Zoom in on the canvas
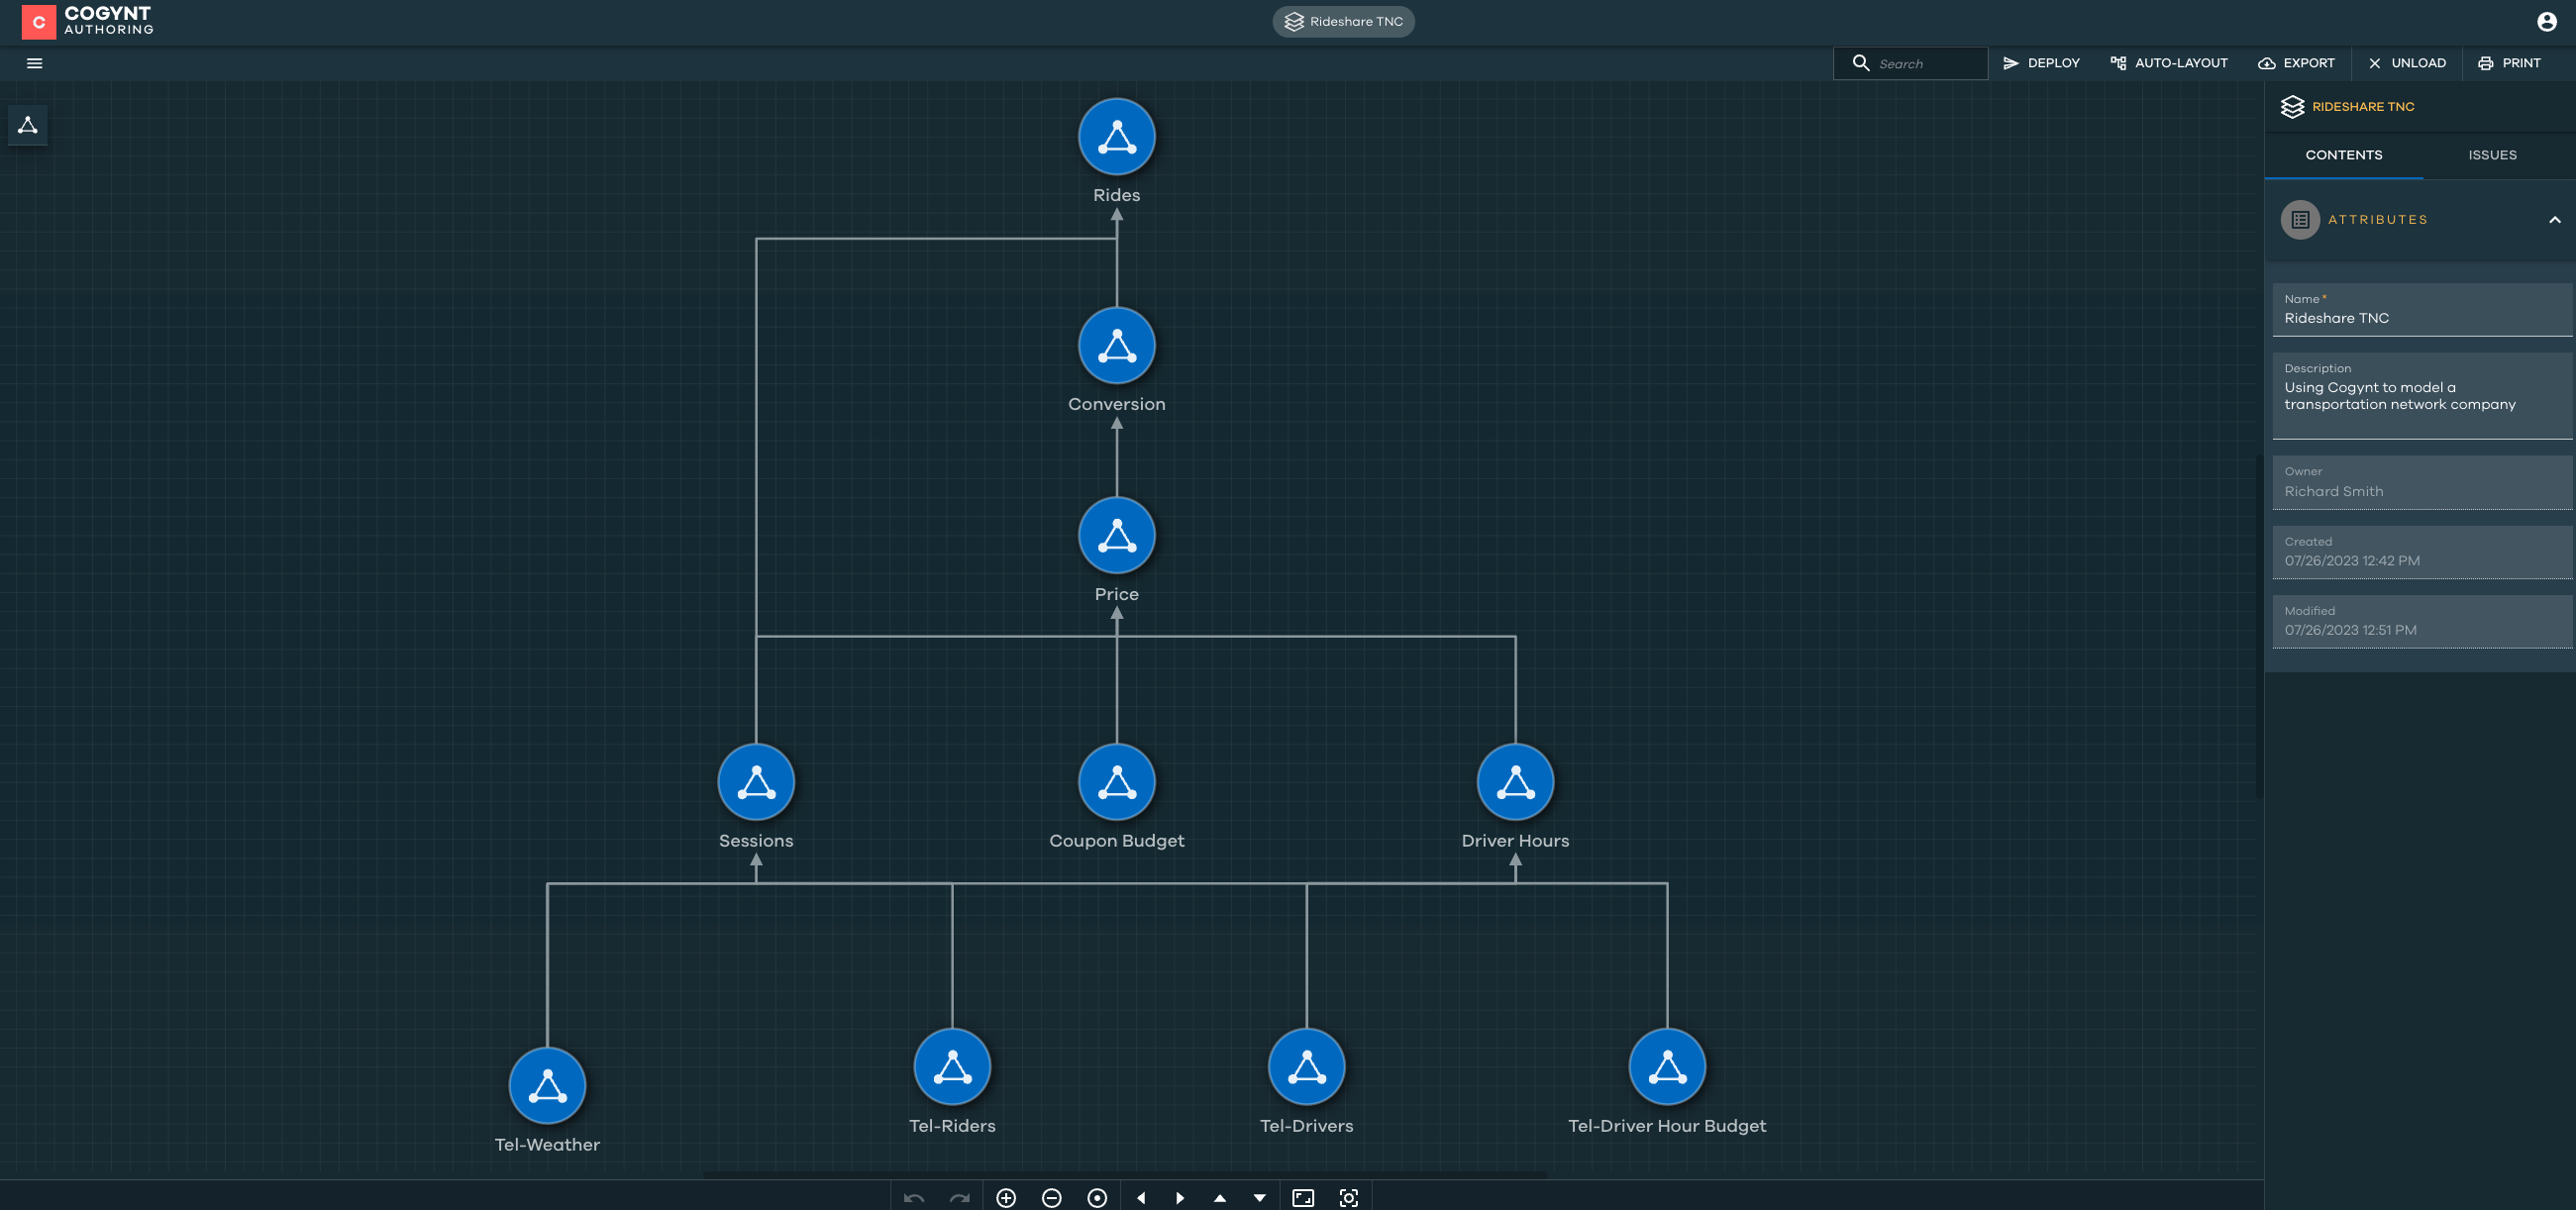This screenshot has width=2576, height=1210. [1006, 1197]
